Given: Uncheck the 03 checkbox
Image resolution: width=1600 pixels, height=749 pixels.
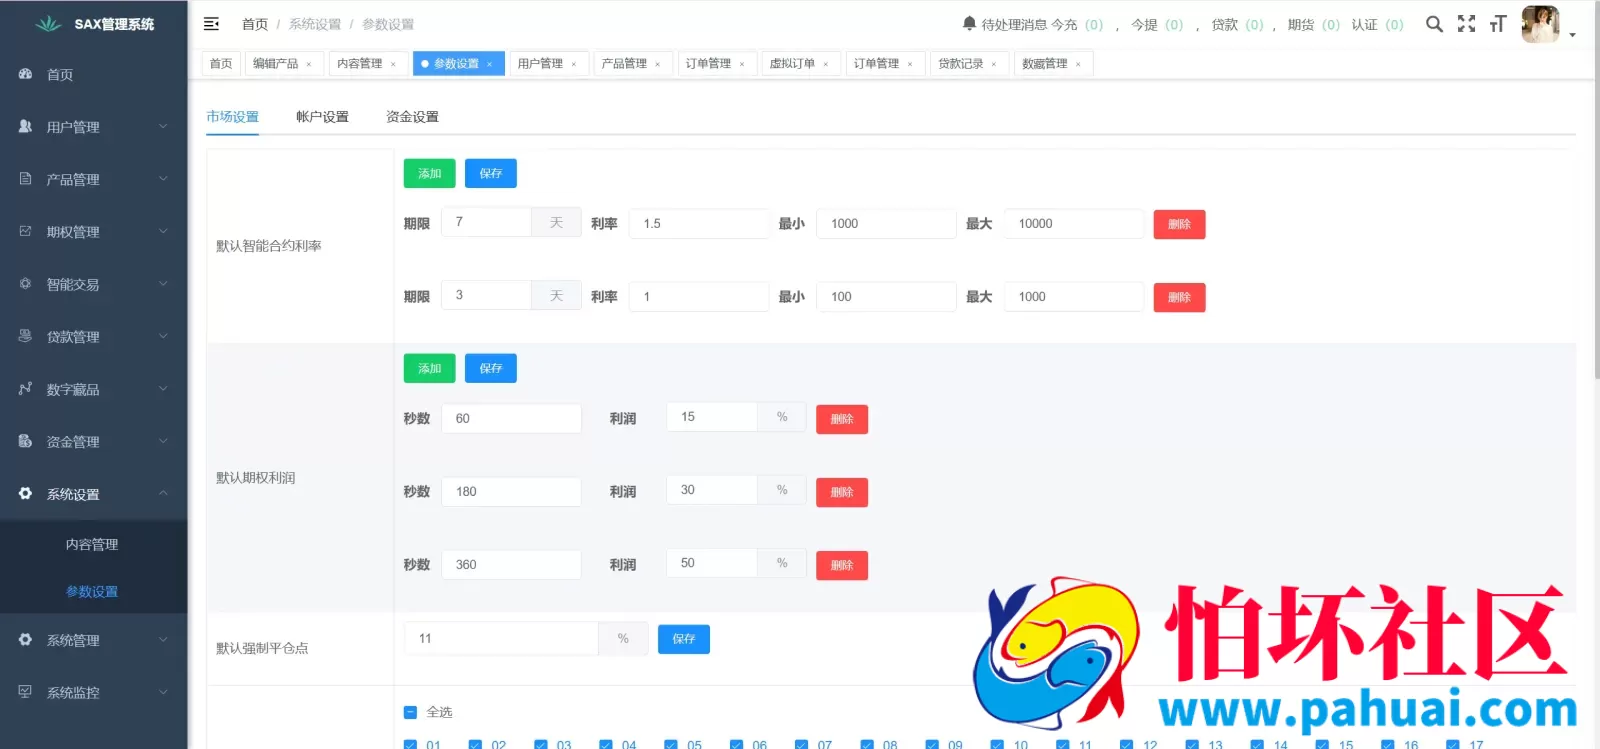Looking at the screenshot, I should coord(540,745).
